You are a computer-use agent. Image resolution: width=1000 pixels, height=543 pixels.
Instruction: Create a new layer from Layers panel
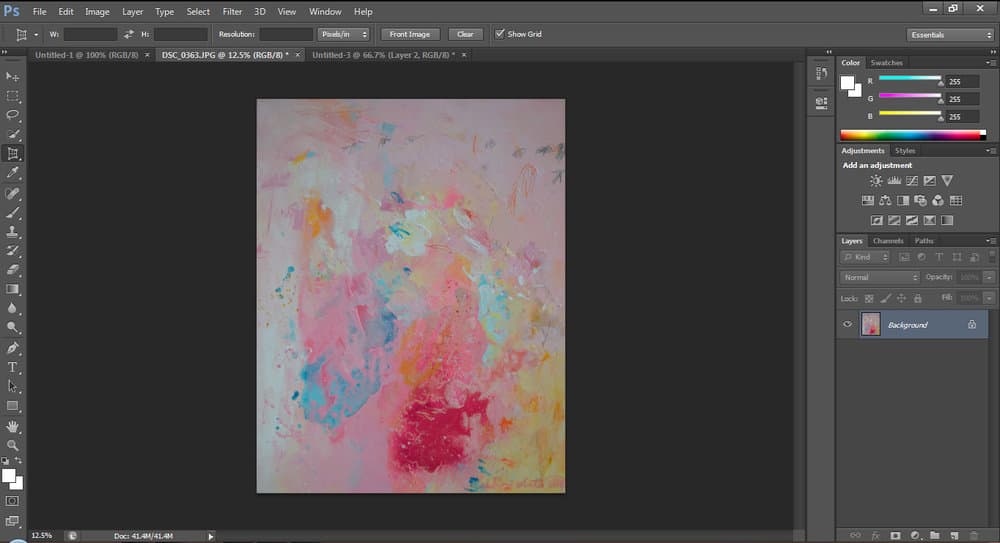coord(954,535)
